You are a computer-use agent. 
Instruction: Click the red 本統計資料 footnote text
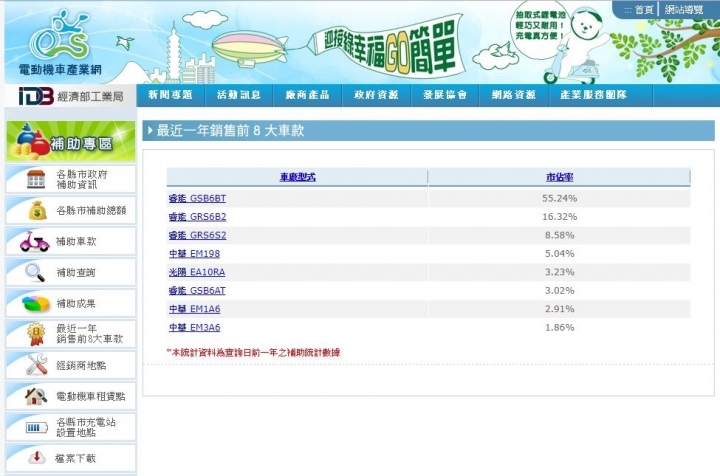(x=253, y=353)
